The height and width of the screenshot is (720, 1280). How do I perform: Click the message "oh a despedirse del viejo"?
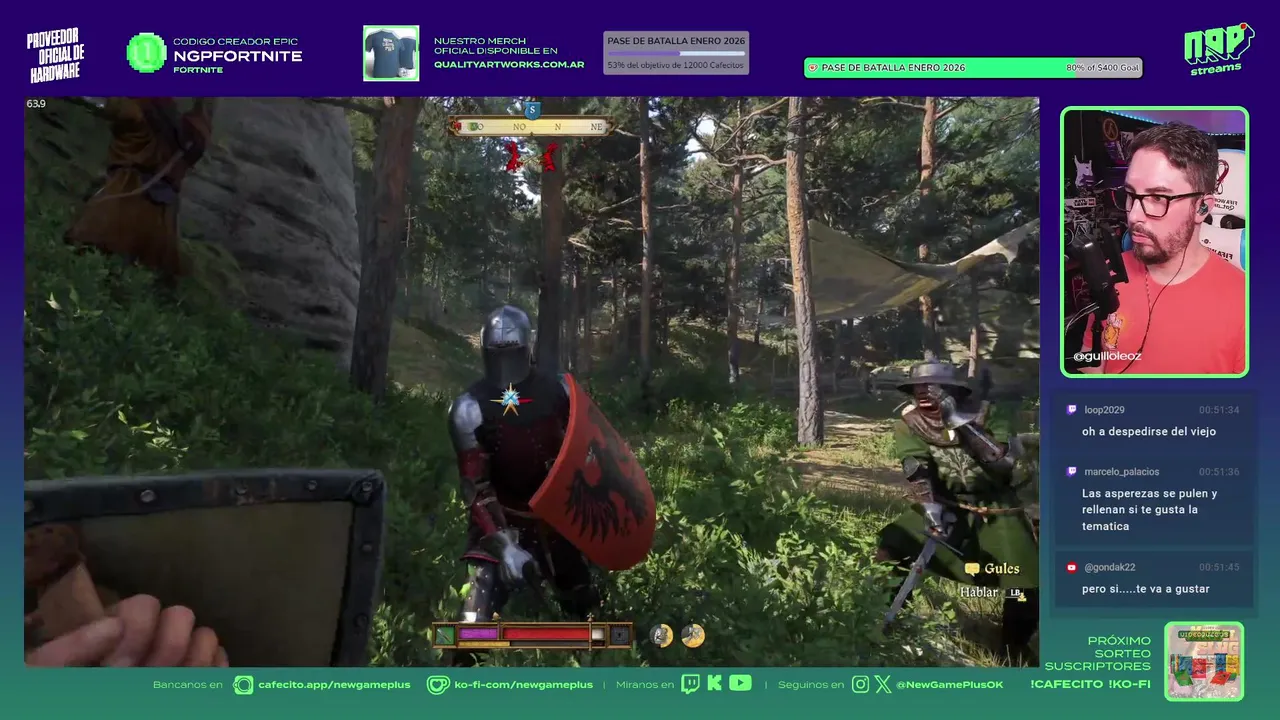[x=1148, y=432]
